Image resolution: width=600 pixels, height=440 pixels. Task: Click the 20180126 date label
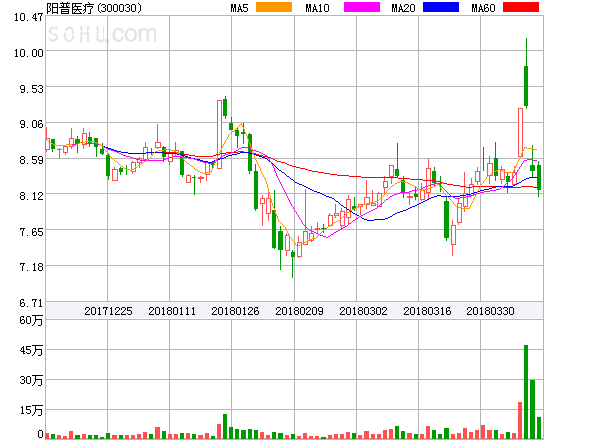coord(235,311)
